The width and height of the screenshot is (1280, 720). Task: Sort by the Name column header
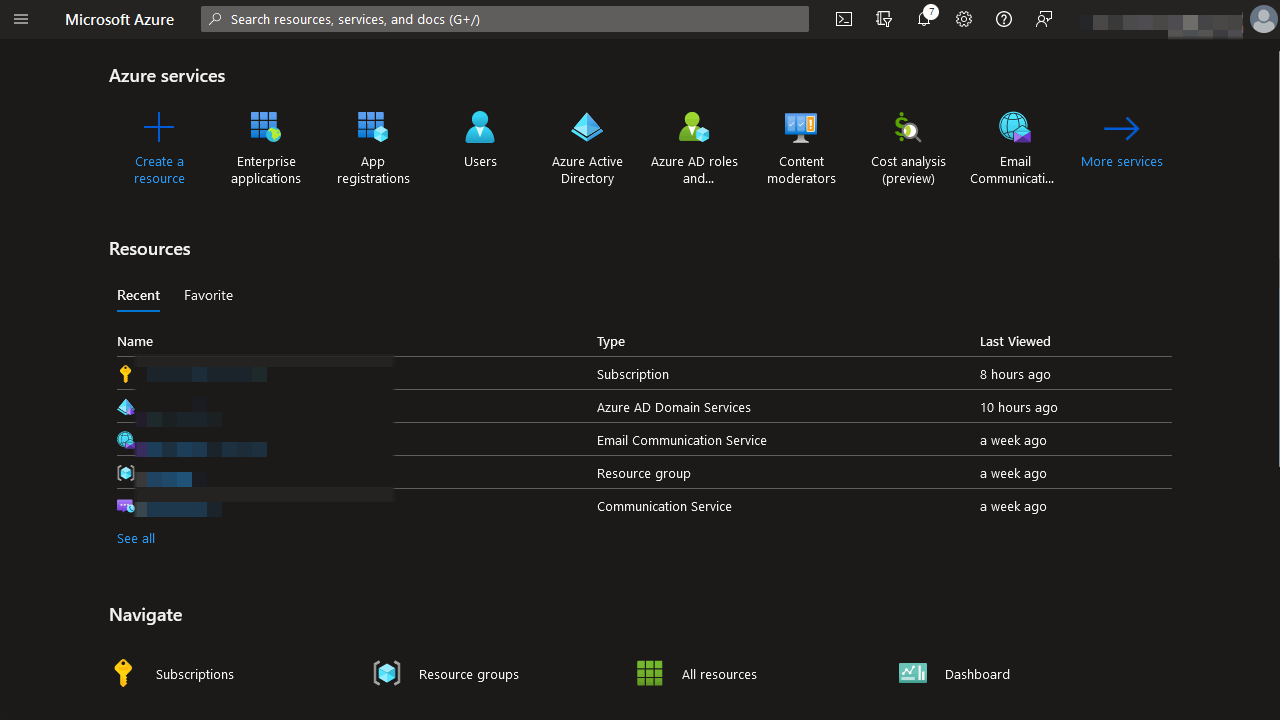tap(135, 341)
